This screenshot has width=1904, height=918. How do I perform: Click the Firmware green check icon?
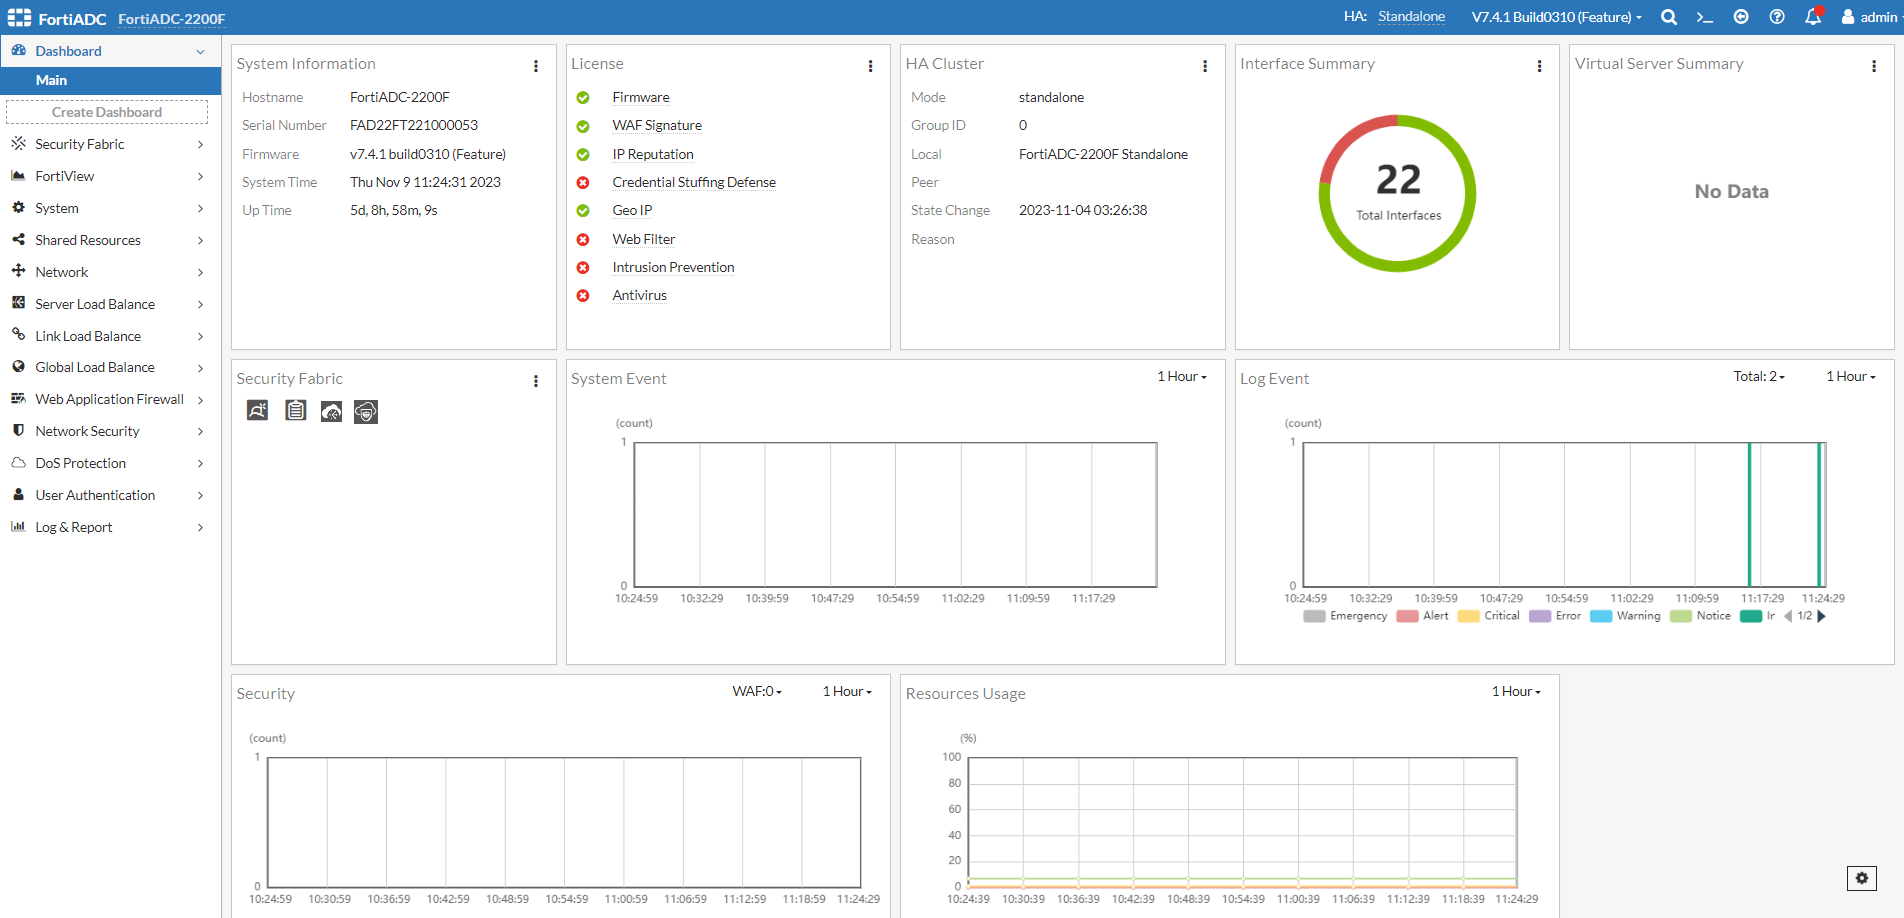pos(583,98)
